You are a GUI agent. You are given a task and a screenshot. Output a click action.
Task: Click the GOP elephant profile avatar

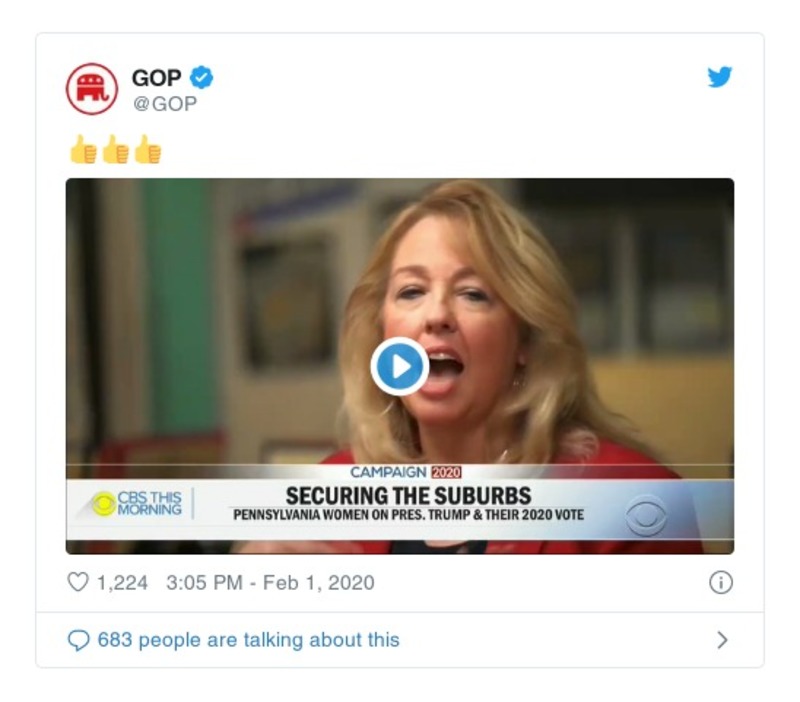click(x=92, y=88)
